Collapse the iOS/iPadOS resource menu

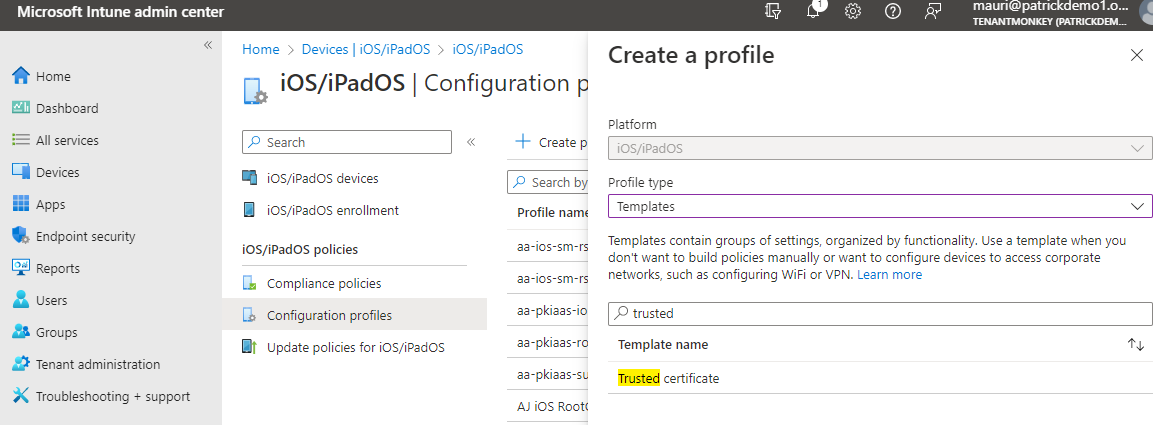click(471, 142)
